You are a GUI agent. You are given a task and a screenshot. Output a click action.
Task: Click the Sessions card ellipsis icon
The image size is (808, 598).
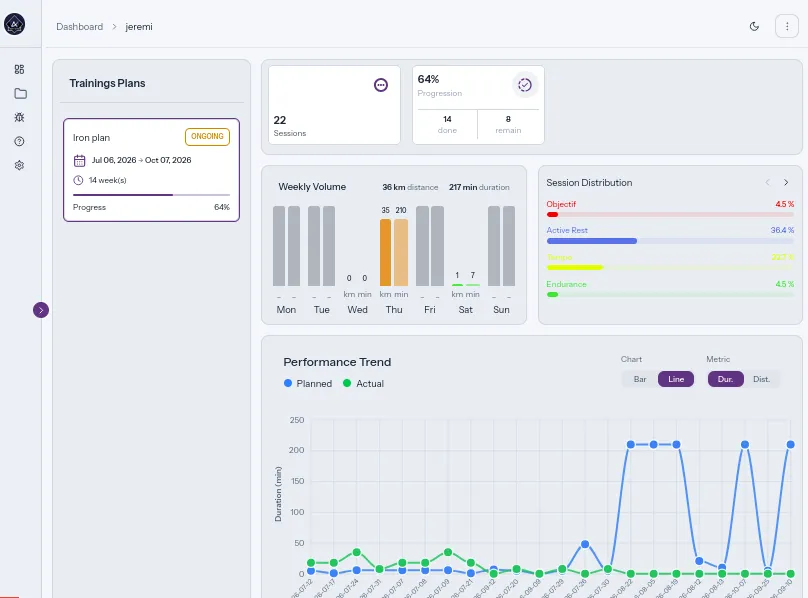click(381, 85)
